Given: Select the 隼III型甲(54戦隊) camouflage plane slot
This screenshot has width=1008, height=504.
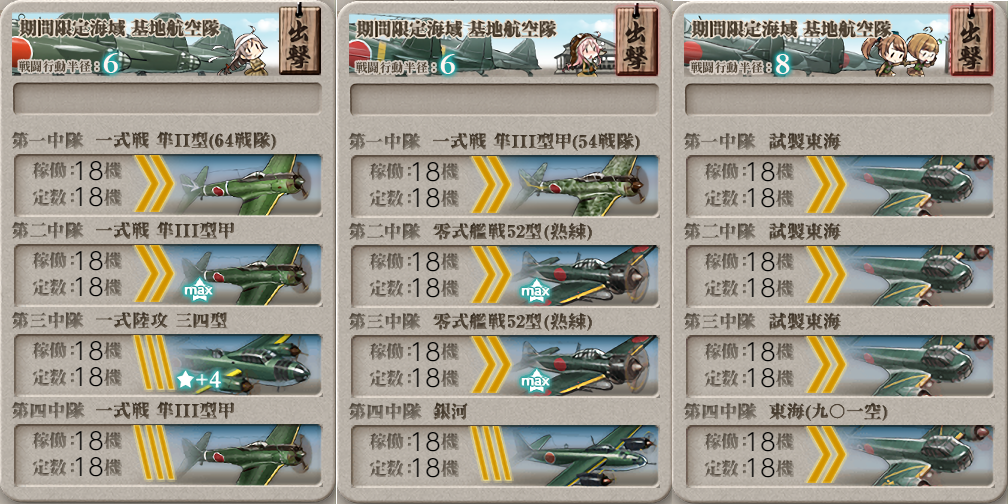Looking at the screenshot, I should click(503, 185).
